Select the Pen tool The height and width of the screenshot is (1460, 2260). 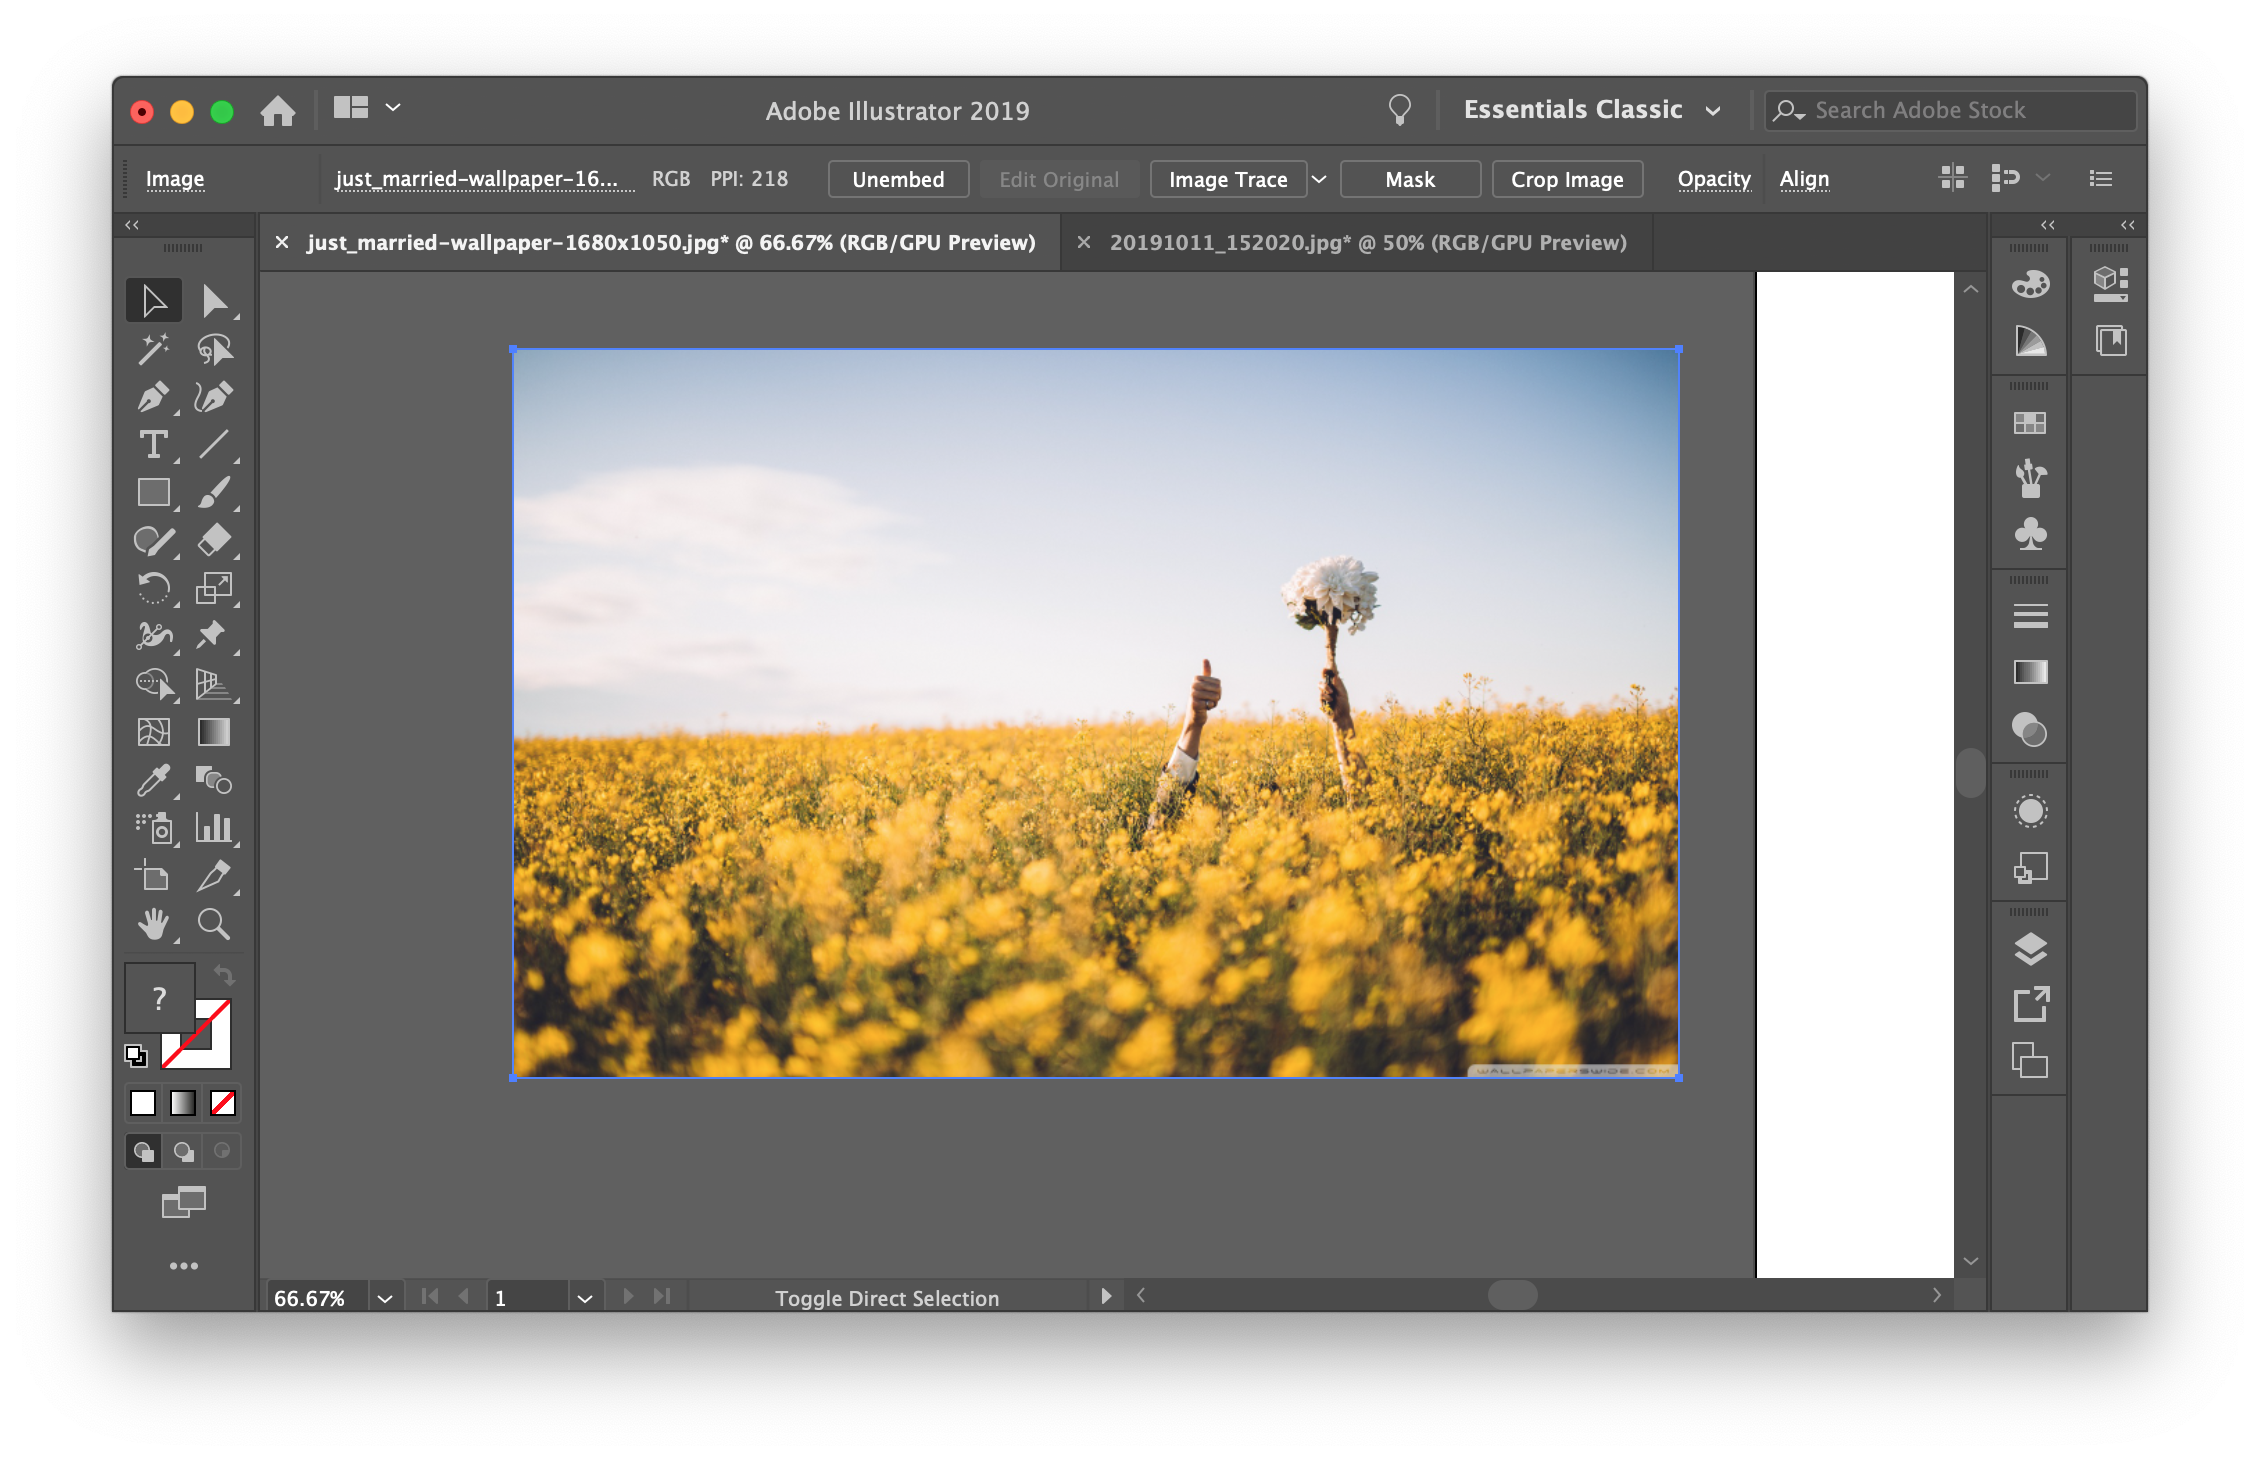tap(152, 397)
